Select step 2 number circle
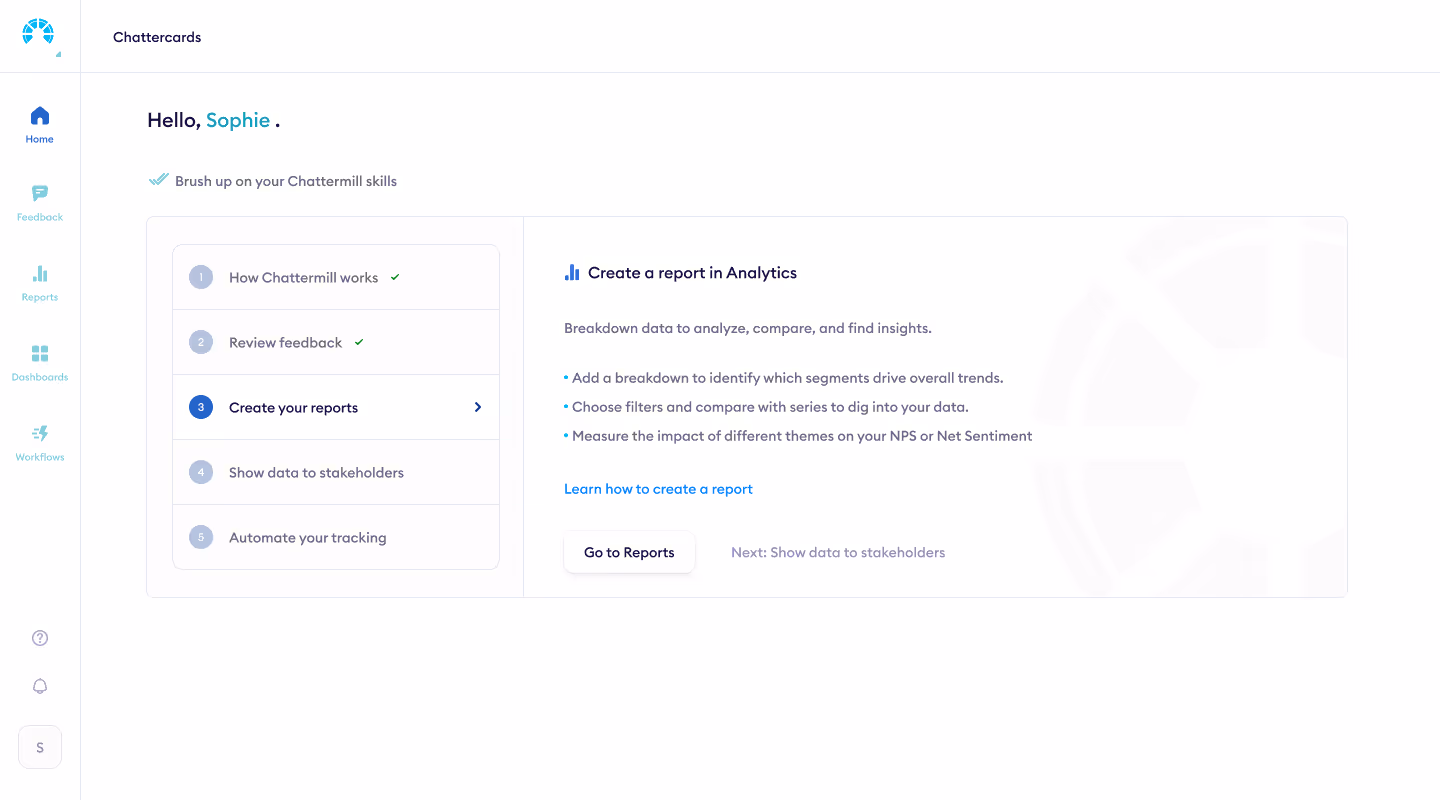Screen dimensions: 1440x800 click(x=201, y=342)
